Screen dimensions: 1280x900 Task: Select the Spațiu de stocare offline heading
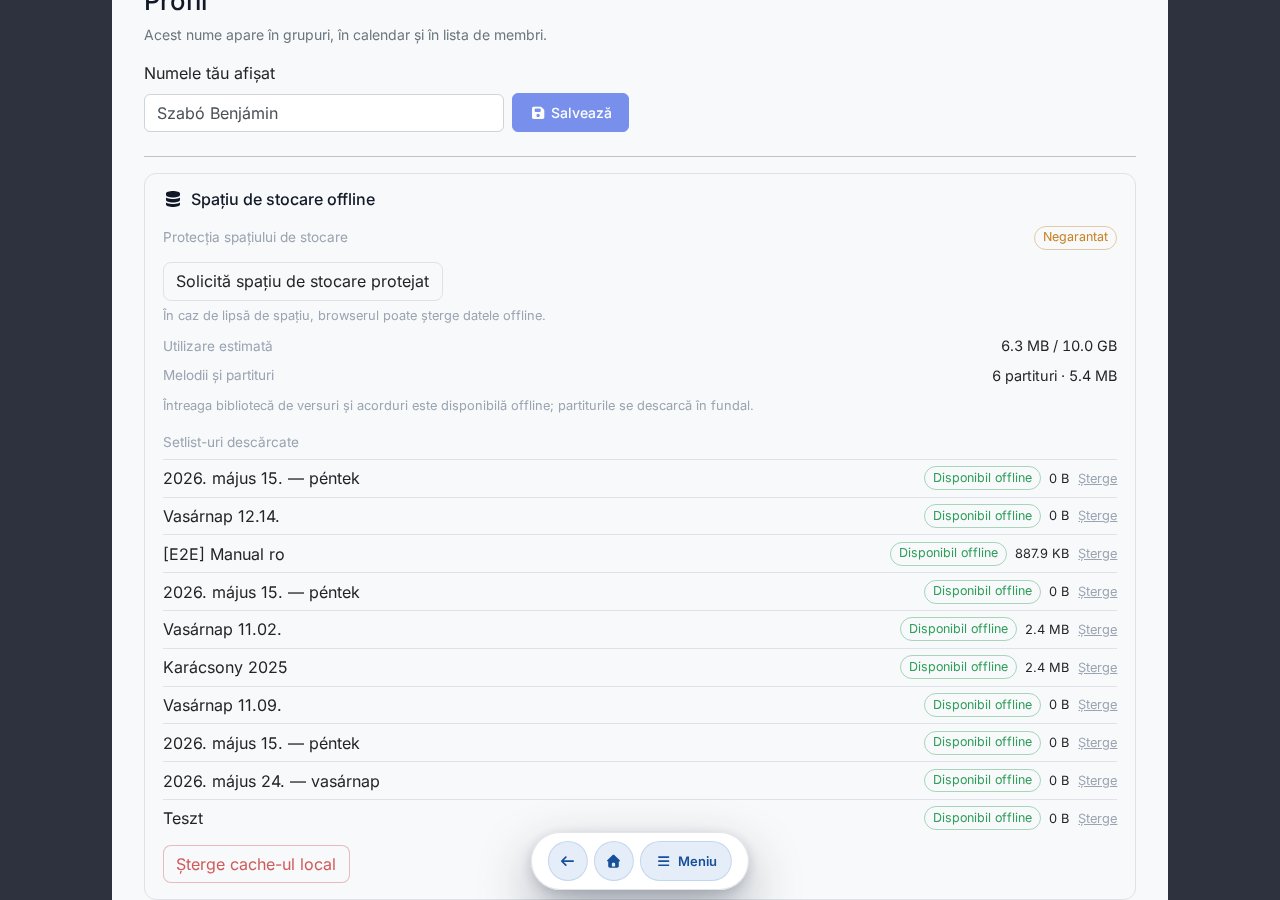point(283,199)
